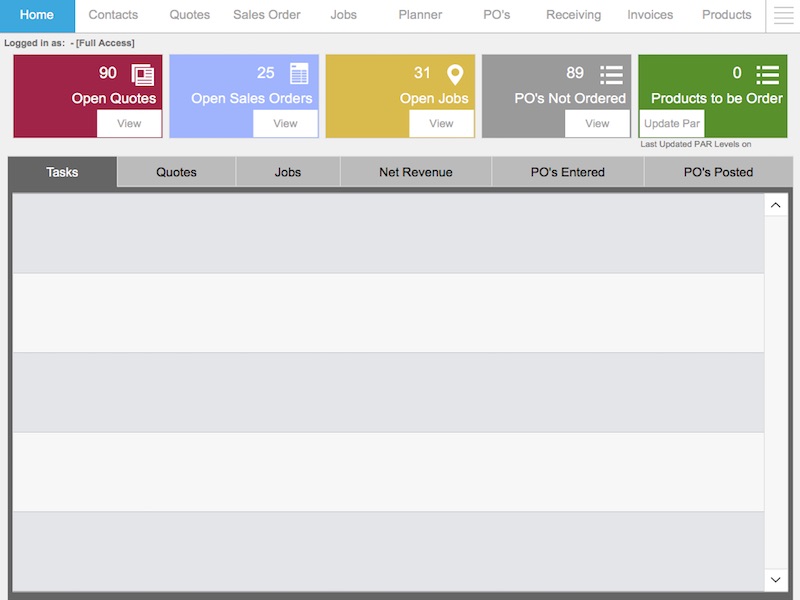
Task: Open the PO's Posted tab
Action: [x=718, y=172]
